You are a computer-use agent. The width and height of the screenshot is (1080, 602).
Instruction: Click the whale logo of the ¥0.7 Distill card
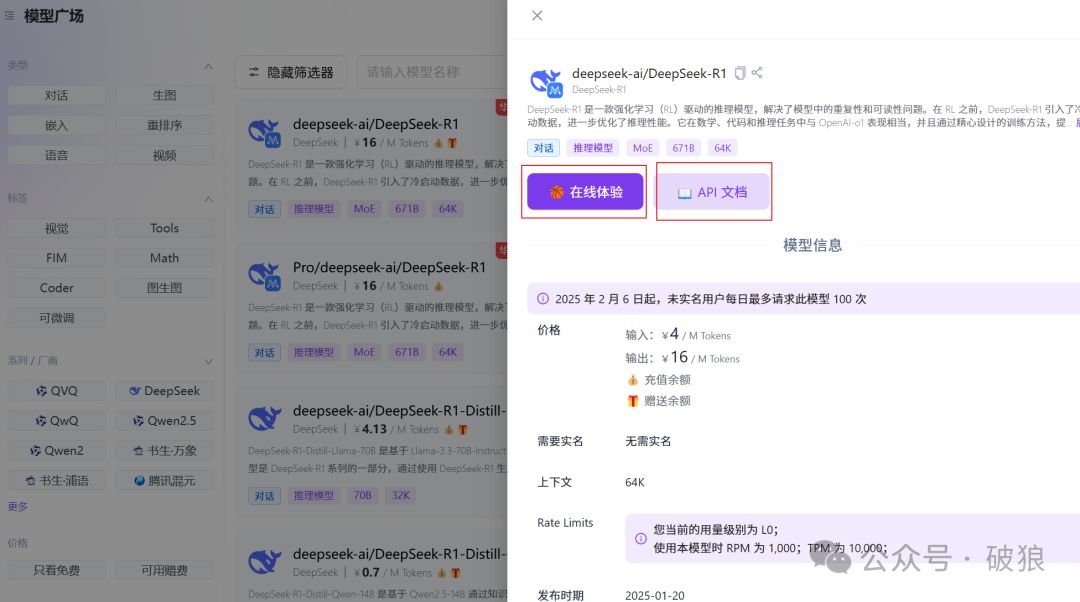(x=264, y=562)
